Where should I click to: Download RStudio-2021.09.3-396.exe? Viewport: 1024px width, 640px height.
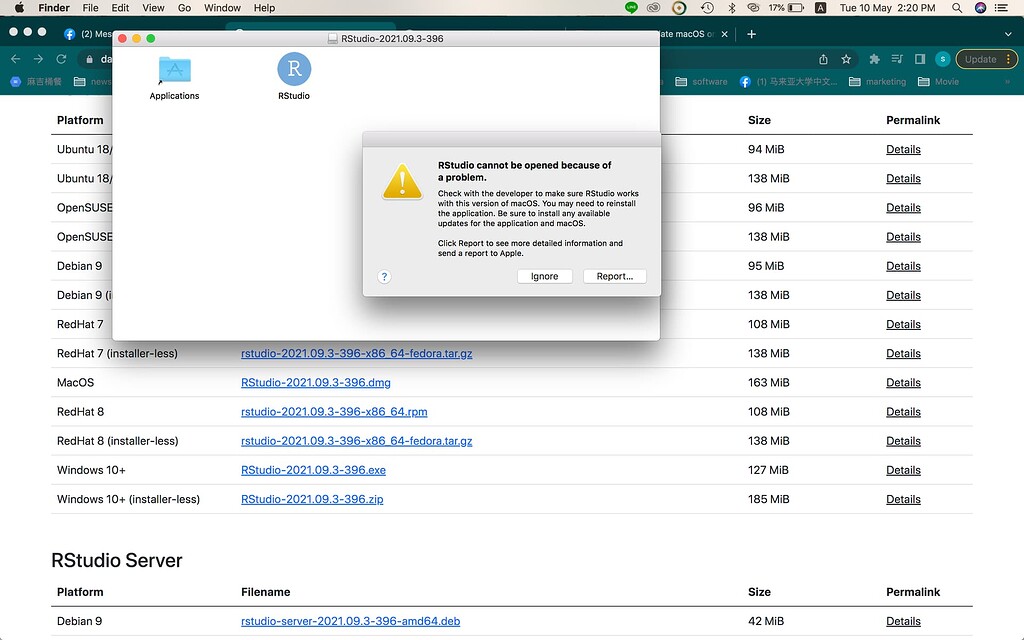tap(313, 470)
